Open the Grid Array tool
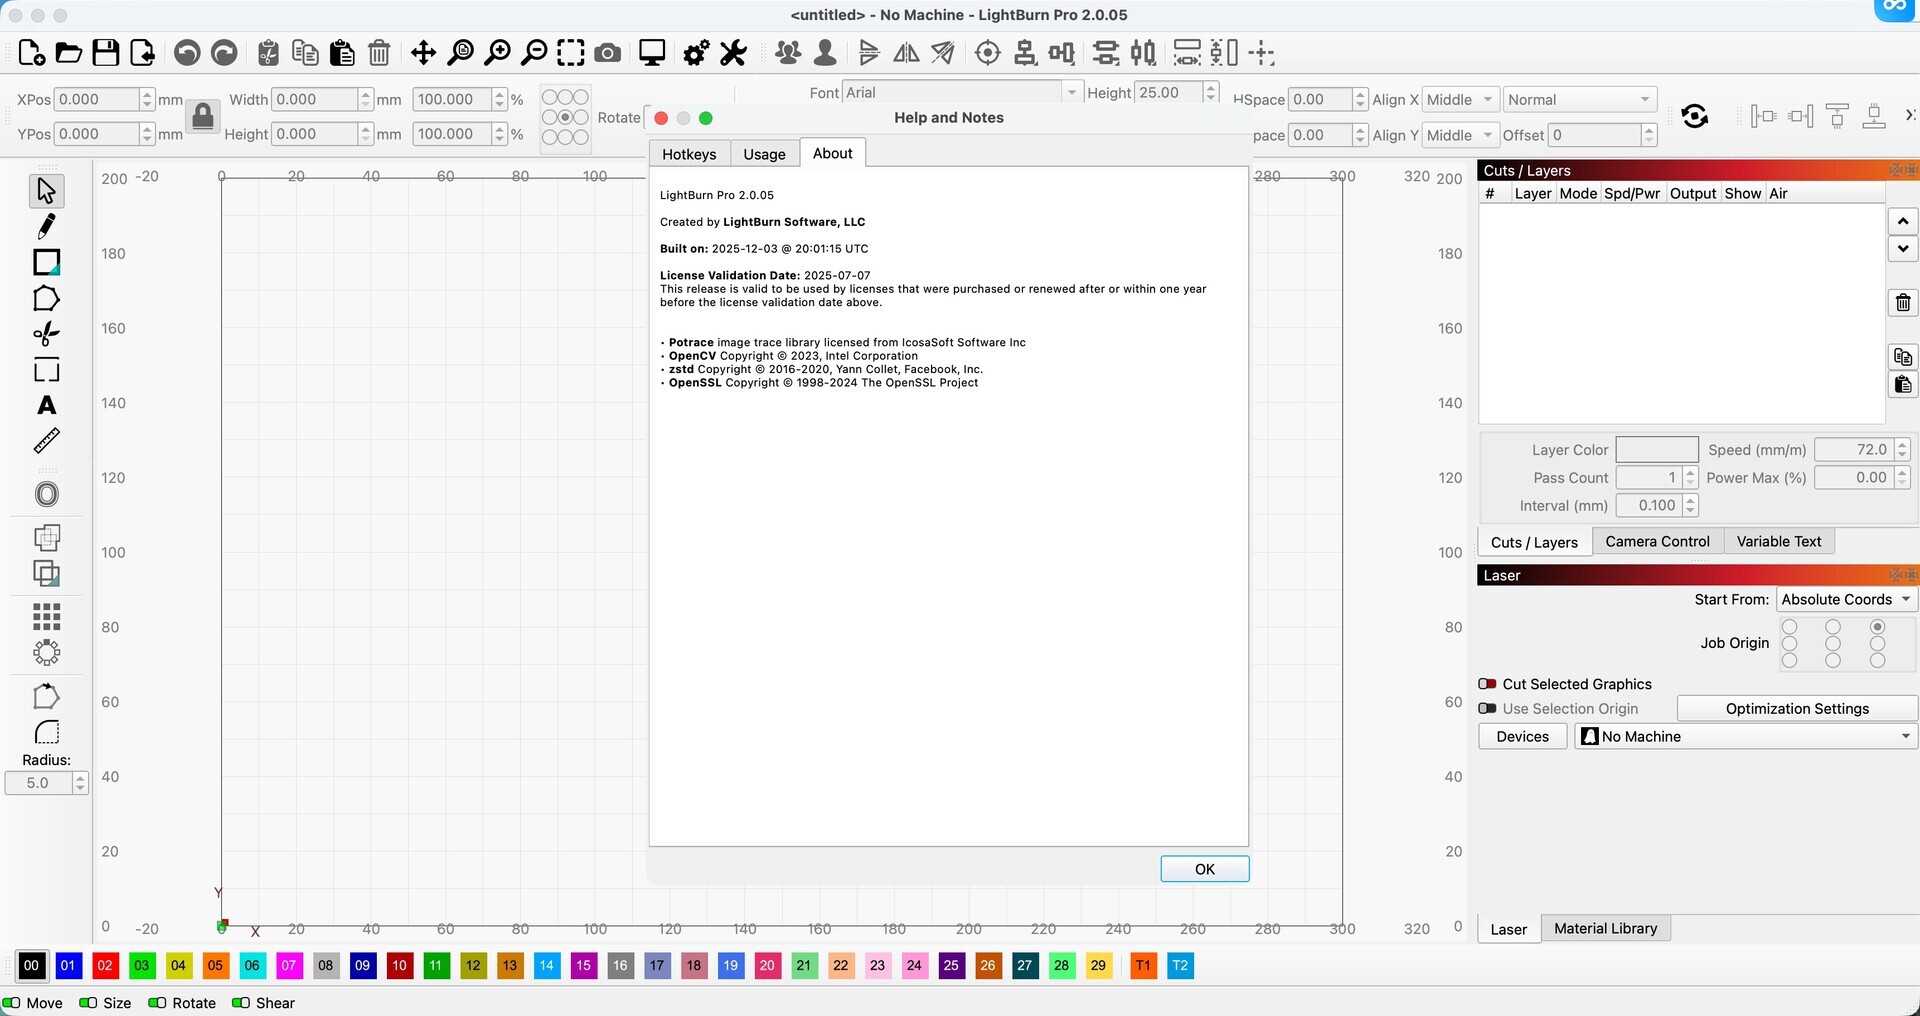This screenshot has width=1920, height=1016. coord(46,616)
